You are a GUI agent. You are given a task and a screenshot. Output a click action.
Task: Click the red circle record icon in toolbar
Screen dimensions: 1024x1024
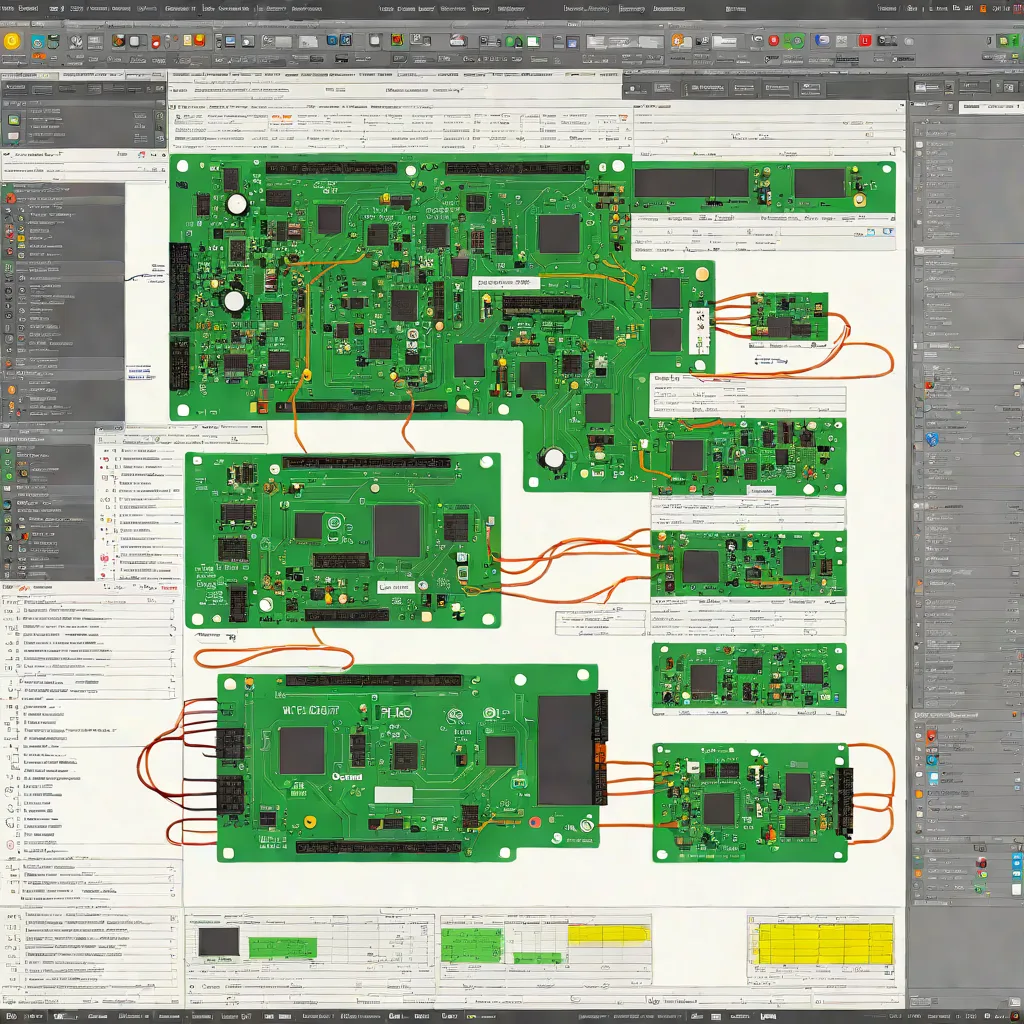773,40
